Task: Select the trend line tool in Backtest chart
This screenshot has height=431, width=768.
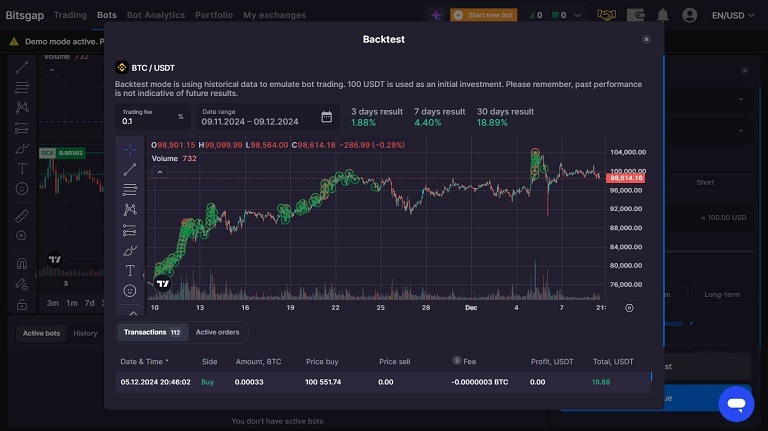Action: click(130, 169)
